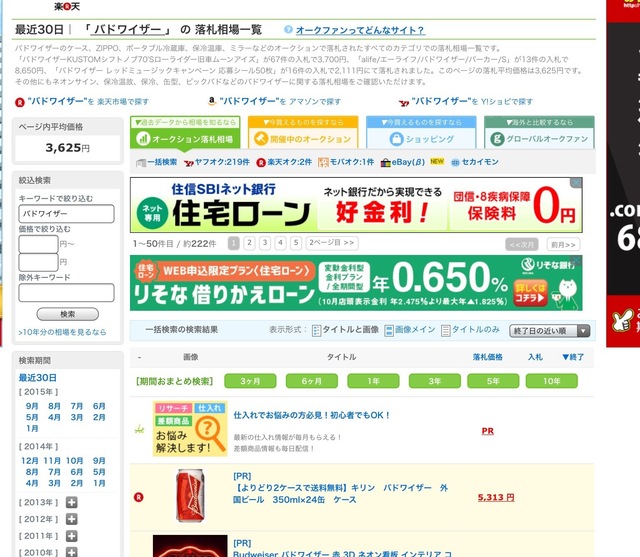Click the maximum price input field
The height and width of the screenshot is (557, 640).
tap(38, 262)
